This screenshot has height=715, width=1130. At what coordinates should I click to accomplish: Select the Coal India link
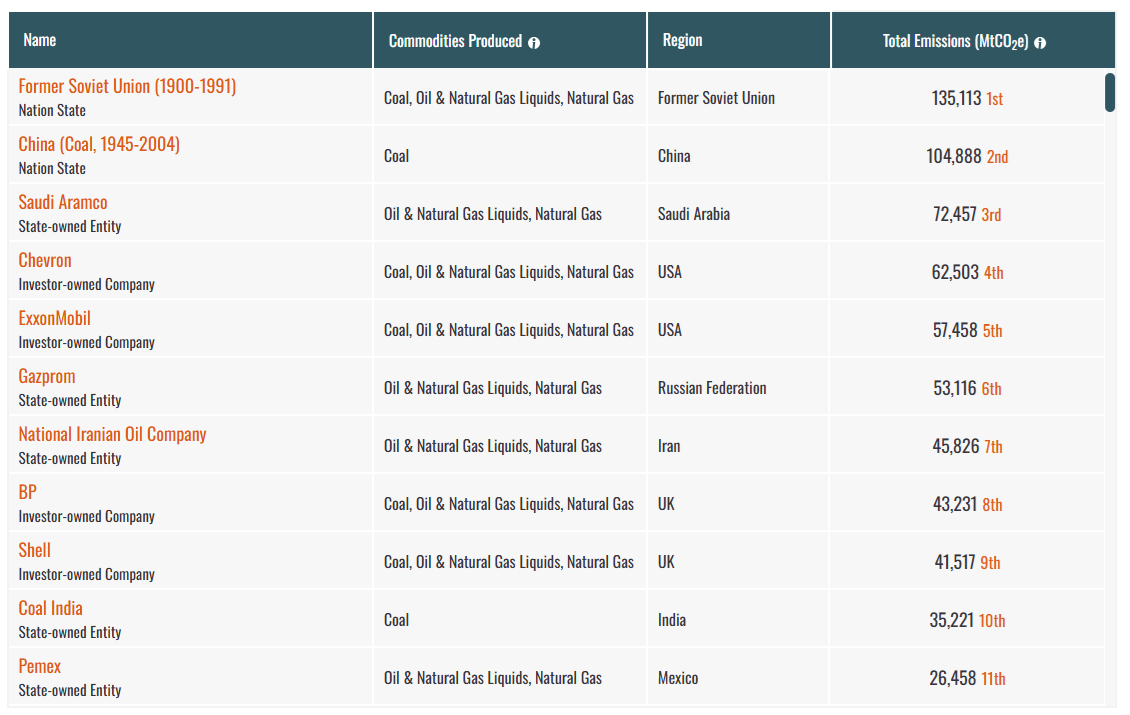pos(51,608)
